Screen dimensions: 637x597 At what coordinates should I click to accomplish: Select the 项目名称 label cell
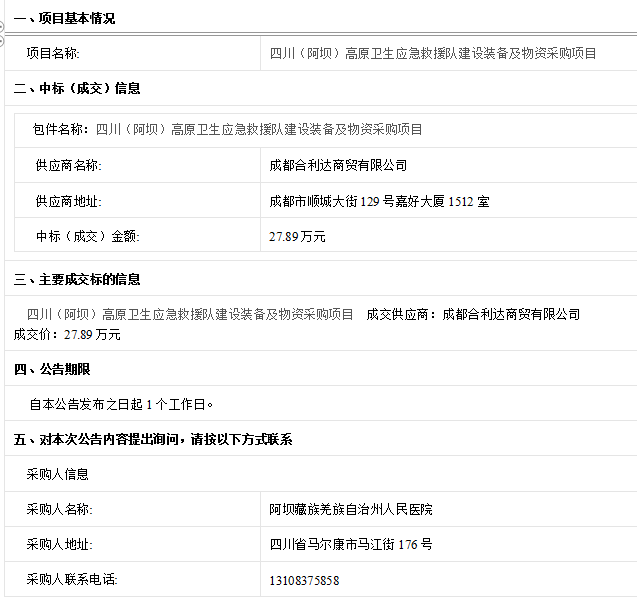click(x=53, y=53)
